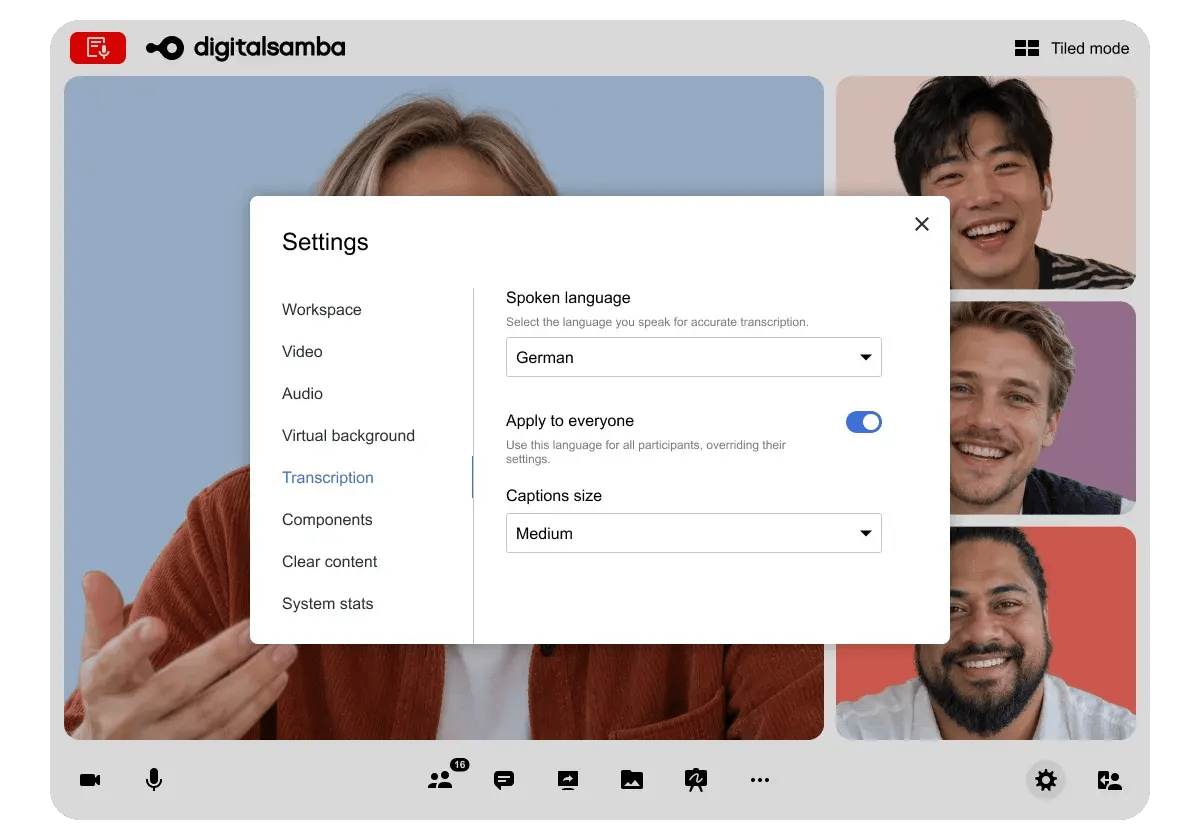
Task: Select Audio settings section
Action: pyautogui.click(x=302, y=394)
